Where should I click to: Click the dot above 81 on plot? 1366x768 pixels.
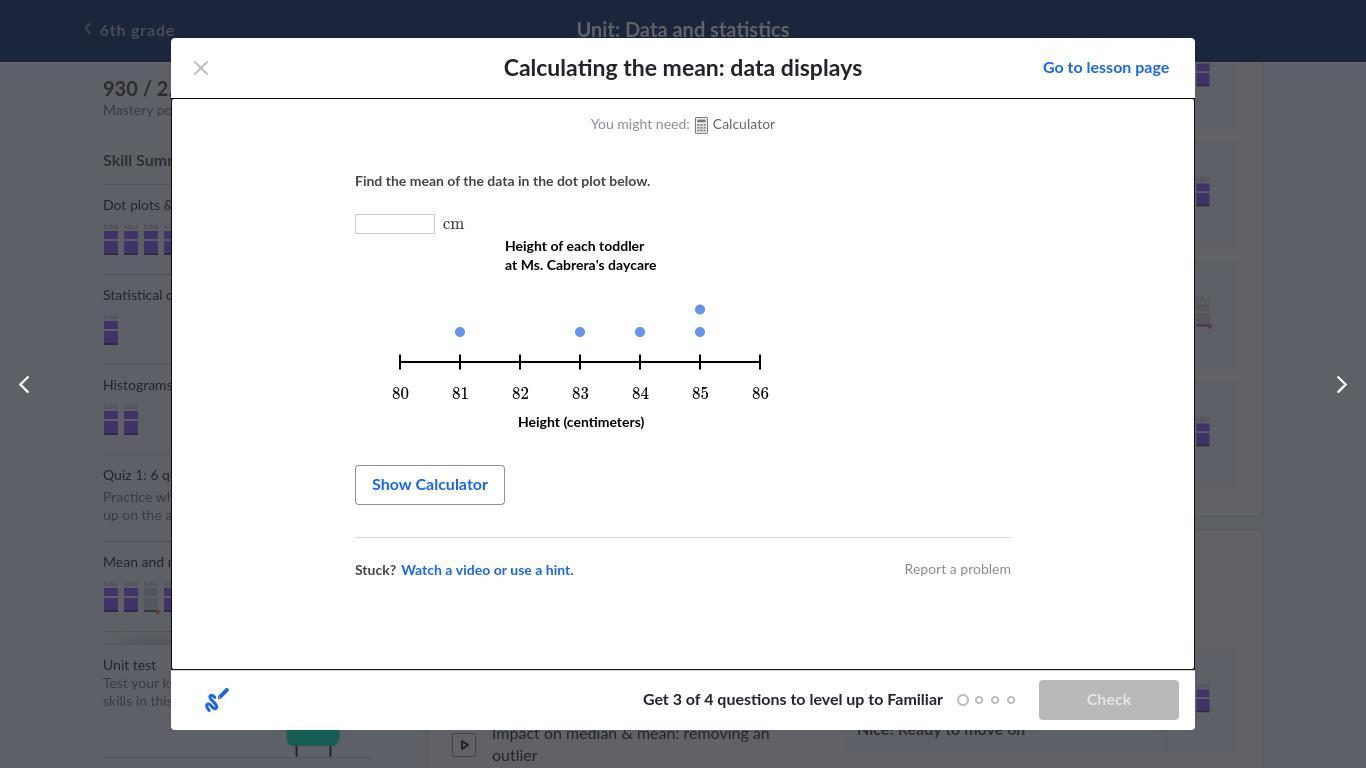460,332
